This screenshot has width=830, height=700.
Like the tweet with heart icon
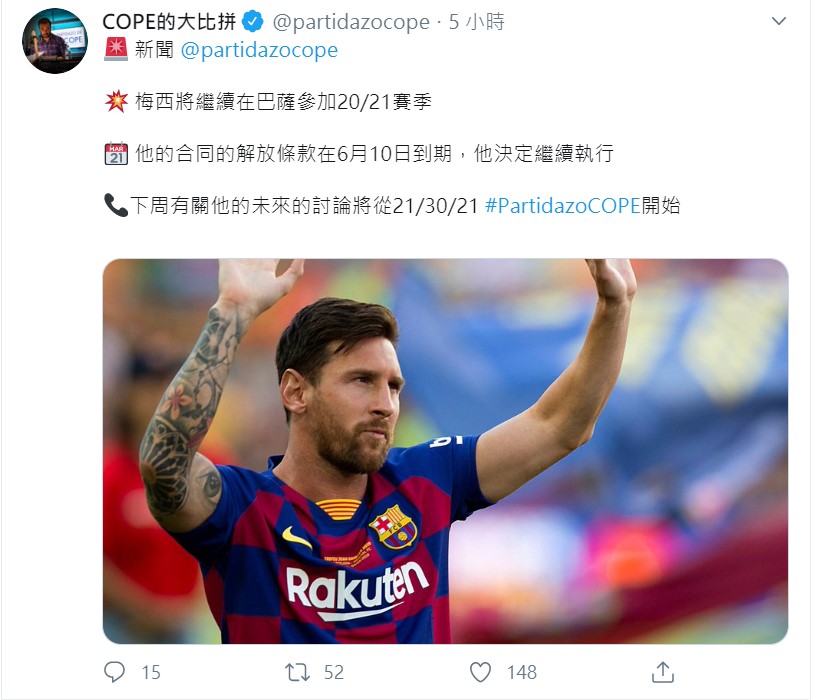tap(481, 672)
